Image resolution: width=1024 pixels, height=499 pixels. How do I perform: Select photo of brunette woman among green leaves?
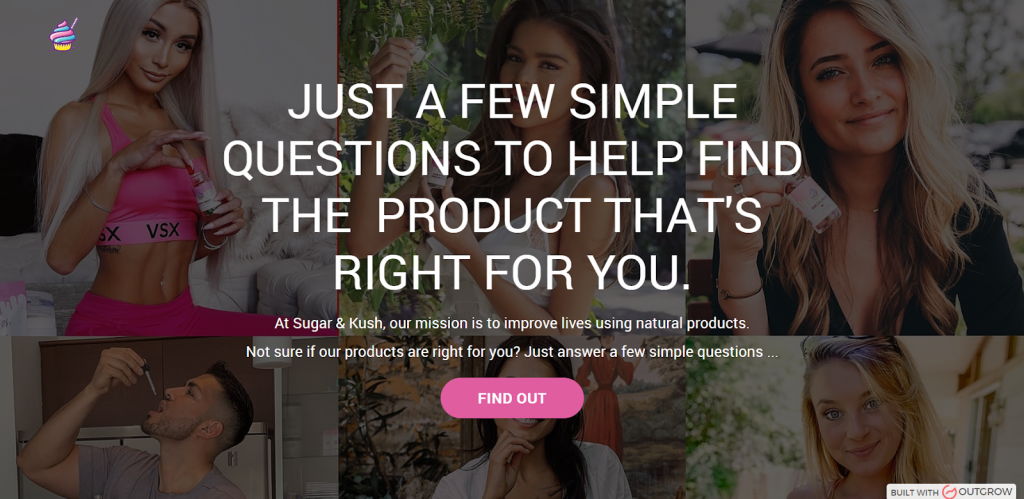pyautogui.click(x=512, y=168)
